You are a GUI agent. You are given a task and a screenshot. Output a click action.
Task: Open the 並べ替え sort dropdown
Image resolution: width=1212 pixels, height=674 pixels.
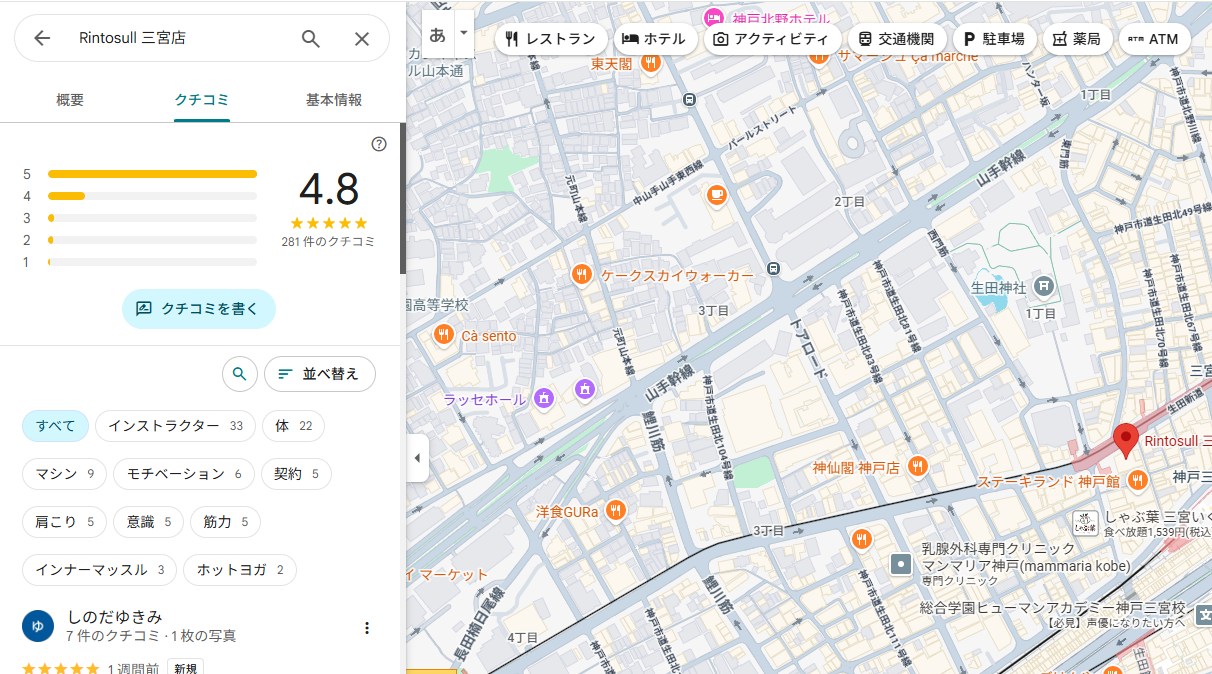point(319,374)
